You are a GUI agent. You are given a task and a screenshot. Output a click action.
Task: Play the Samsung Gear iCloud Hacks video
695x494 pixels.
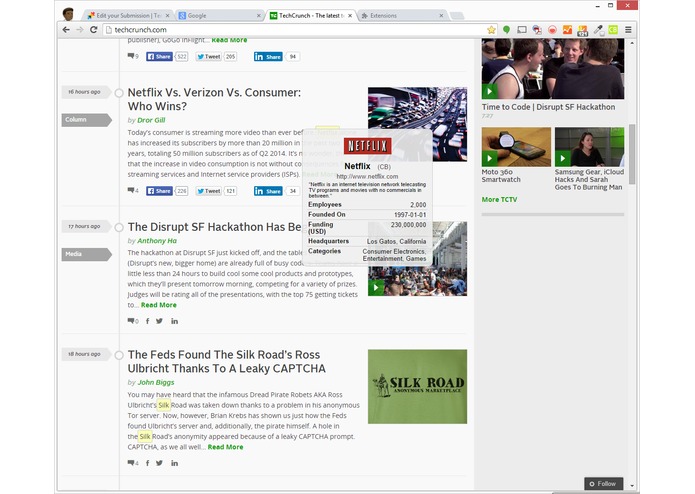pos(562,158)
